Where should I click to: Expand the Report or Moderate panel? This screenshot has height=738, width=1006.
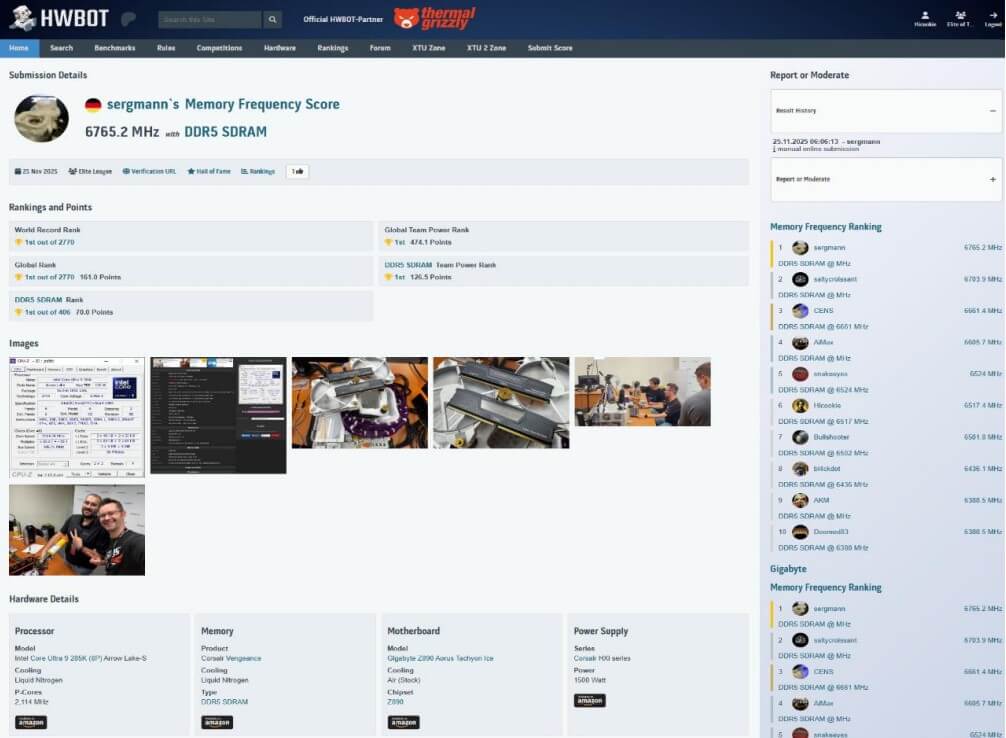(992, 180)
